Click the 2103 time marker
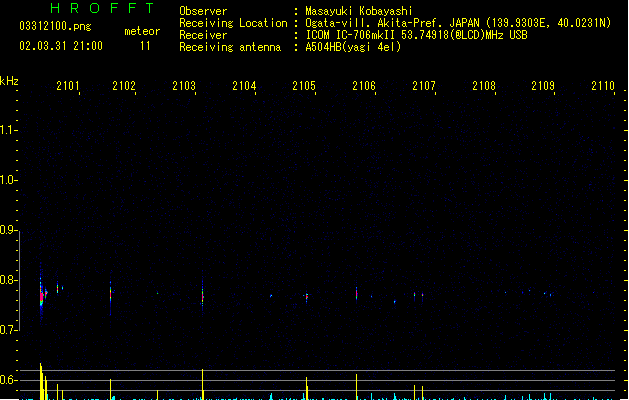629x400 pixels. 184,86
